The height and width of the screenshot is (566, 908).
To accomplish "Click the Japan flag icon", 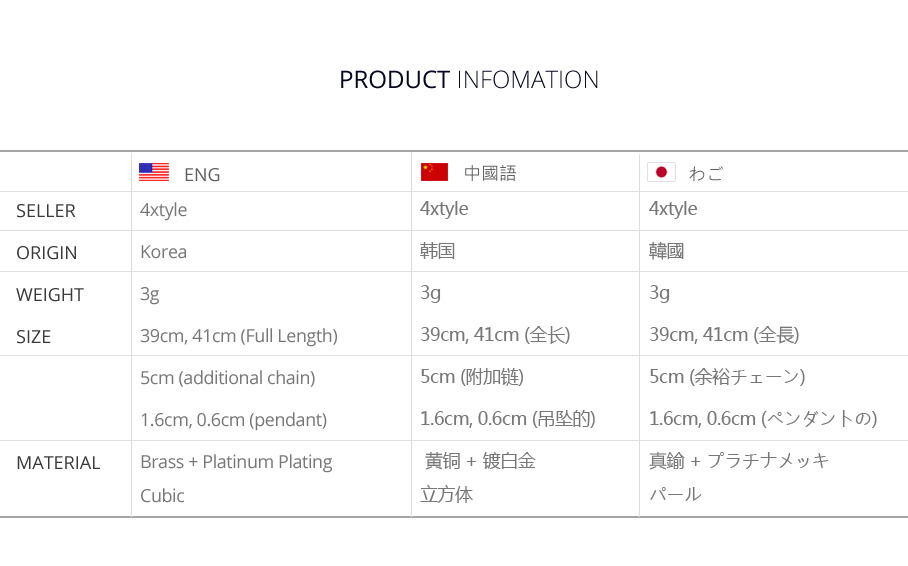I will (x=661, y=172).
